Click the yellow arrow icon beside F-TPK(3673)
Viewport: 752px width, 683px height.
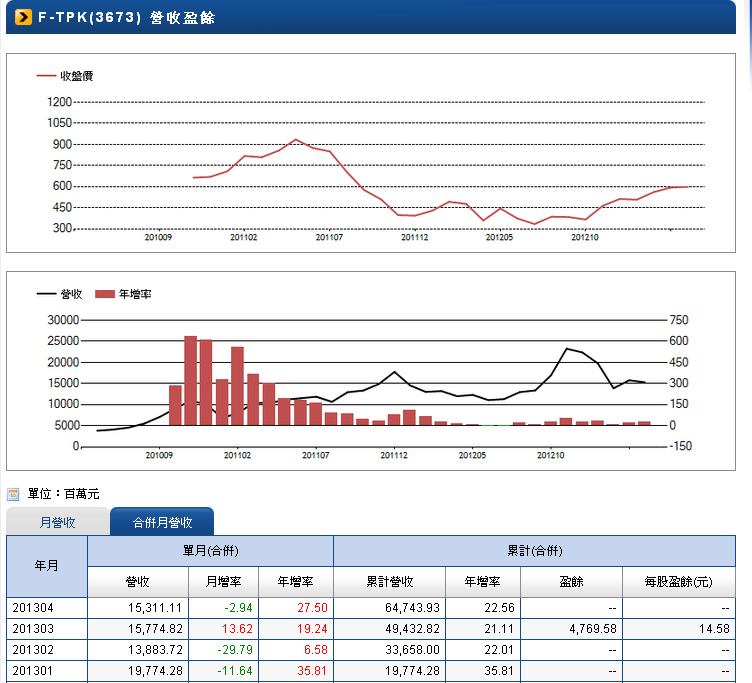pos(23,17)
